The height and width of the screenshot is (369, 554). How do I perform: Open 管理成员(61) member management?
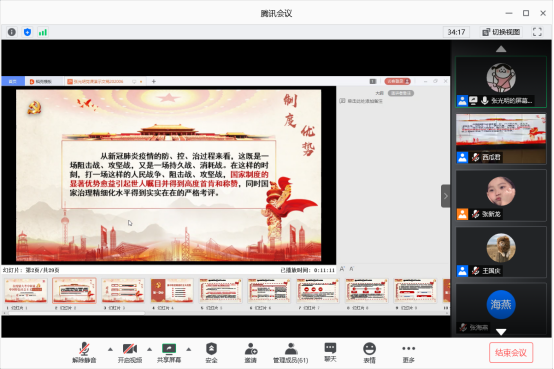[x=290, y=352]
